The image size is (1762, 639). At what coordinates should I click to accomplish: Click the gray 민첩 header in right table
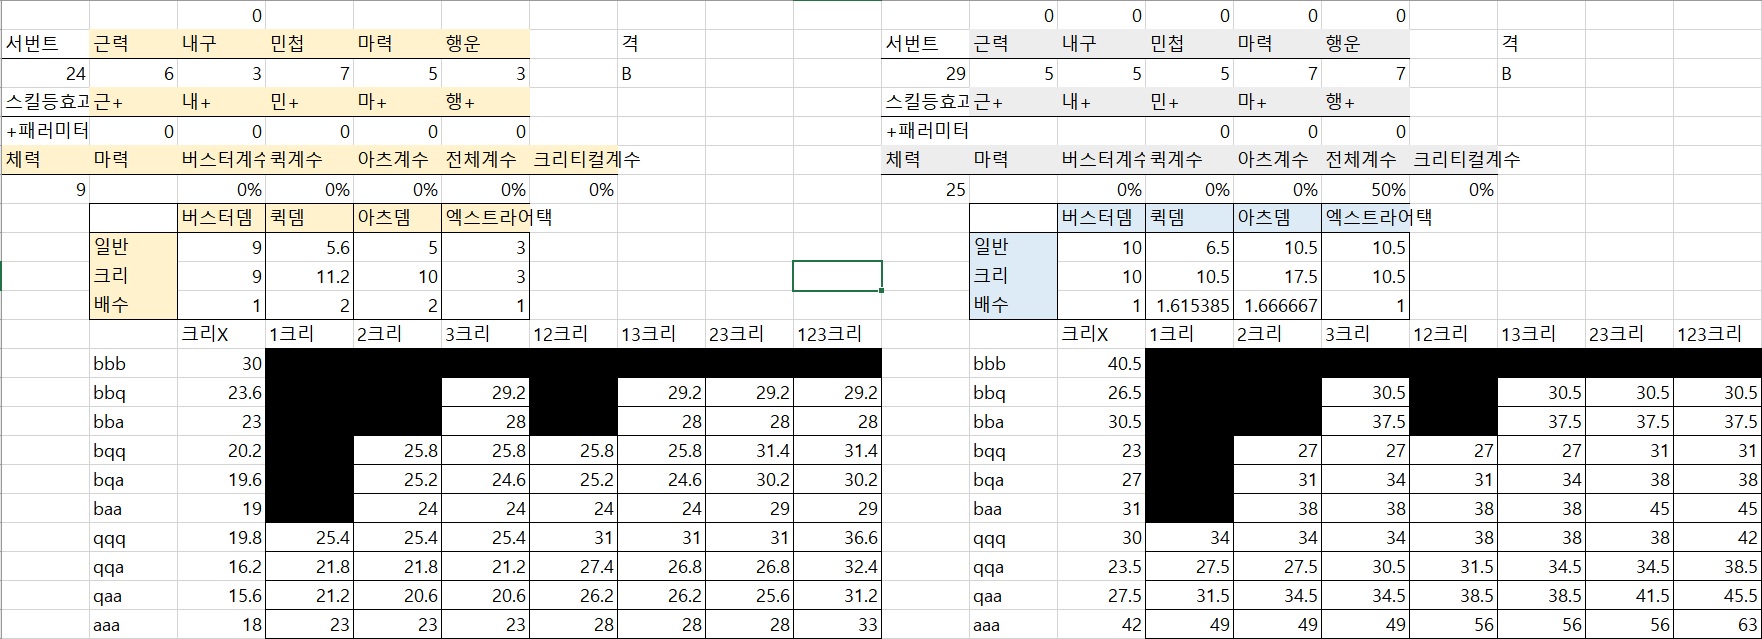click(x=1189, y=44)
